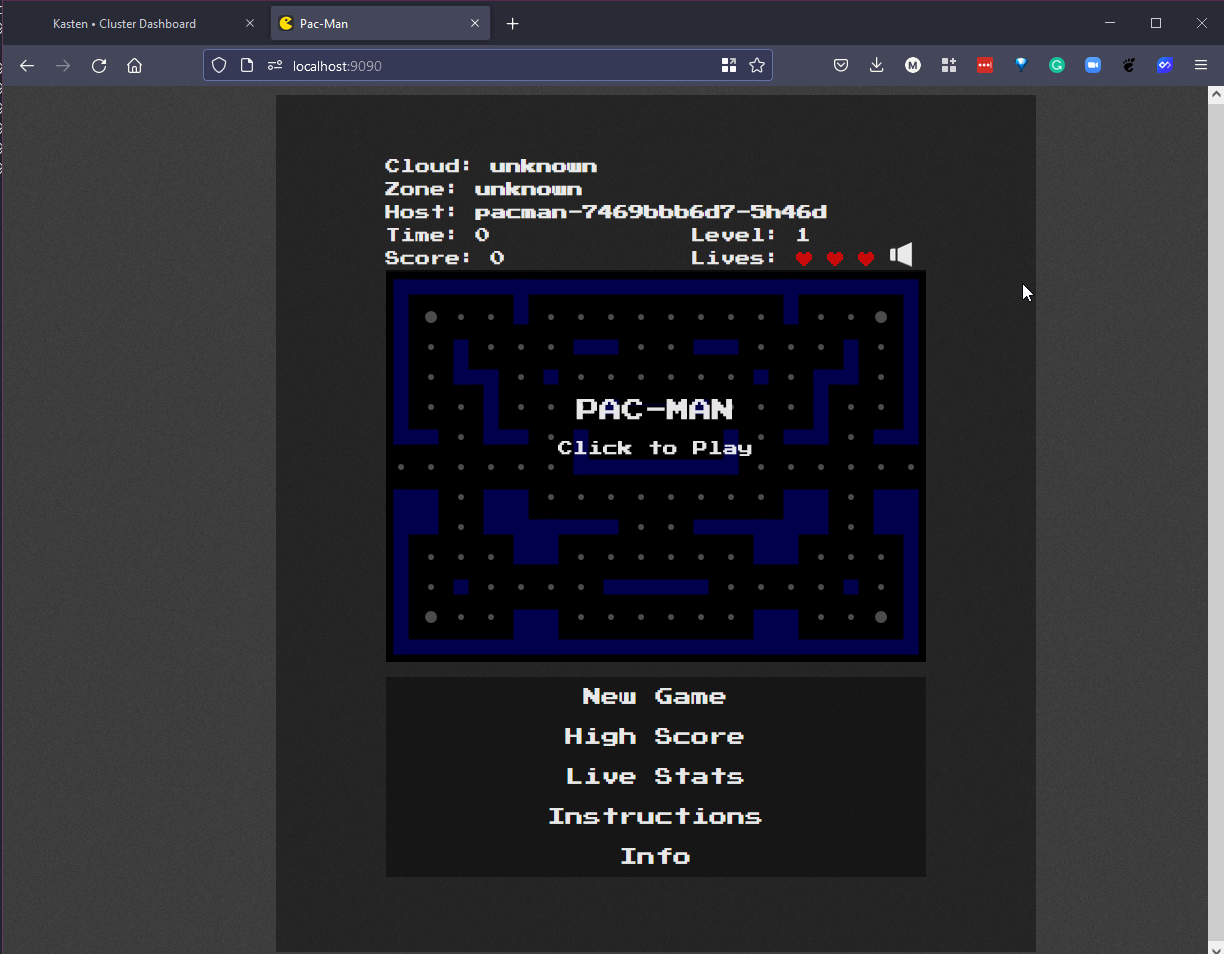Show the game Instructions
The width and height of the screenshot is (1224, 954).
tap(655, 817)
